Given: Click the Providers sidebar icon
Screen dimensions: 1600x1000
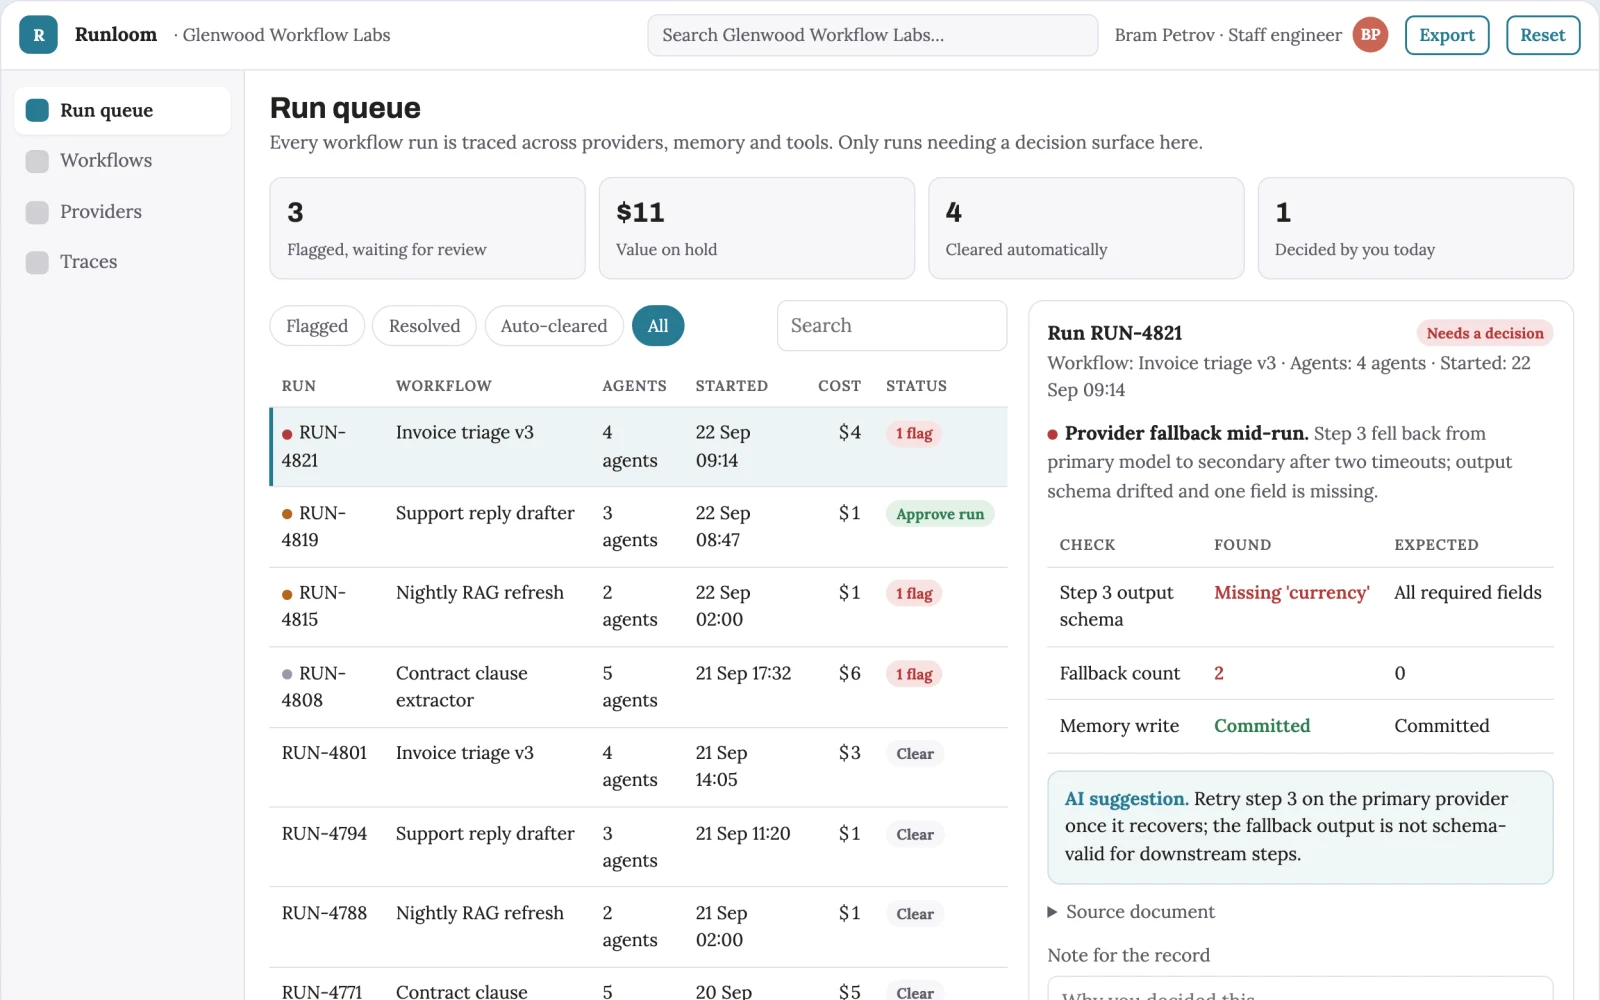Looking at the screenshot, I should 37,212.
